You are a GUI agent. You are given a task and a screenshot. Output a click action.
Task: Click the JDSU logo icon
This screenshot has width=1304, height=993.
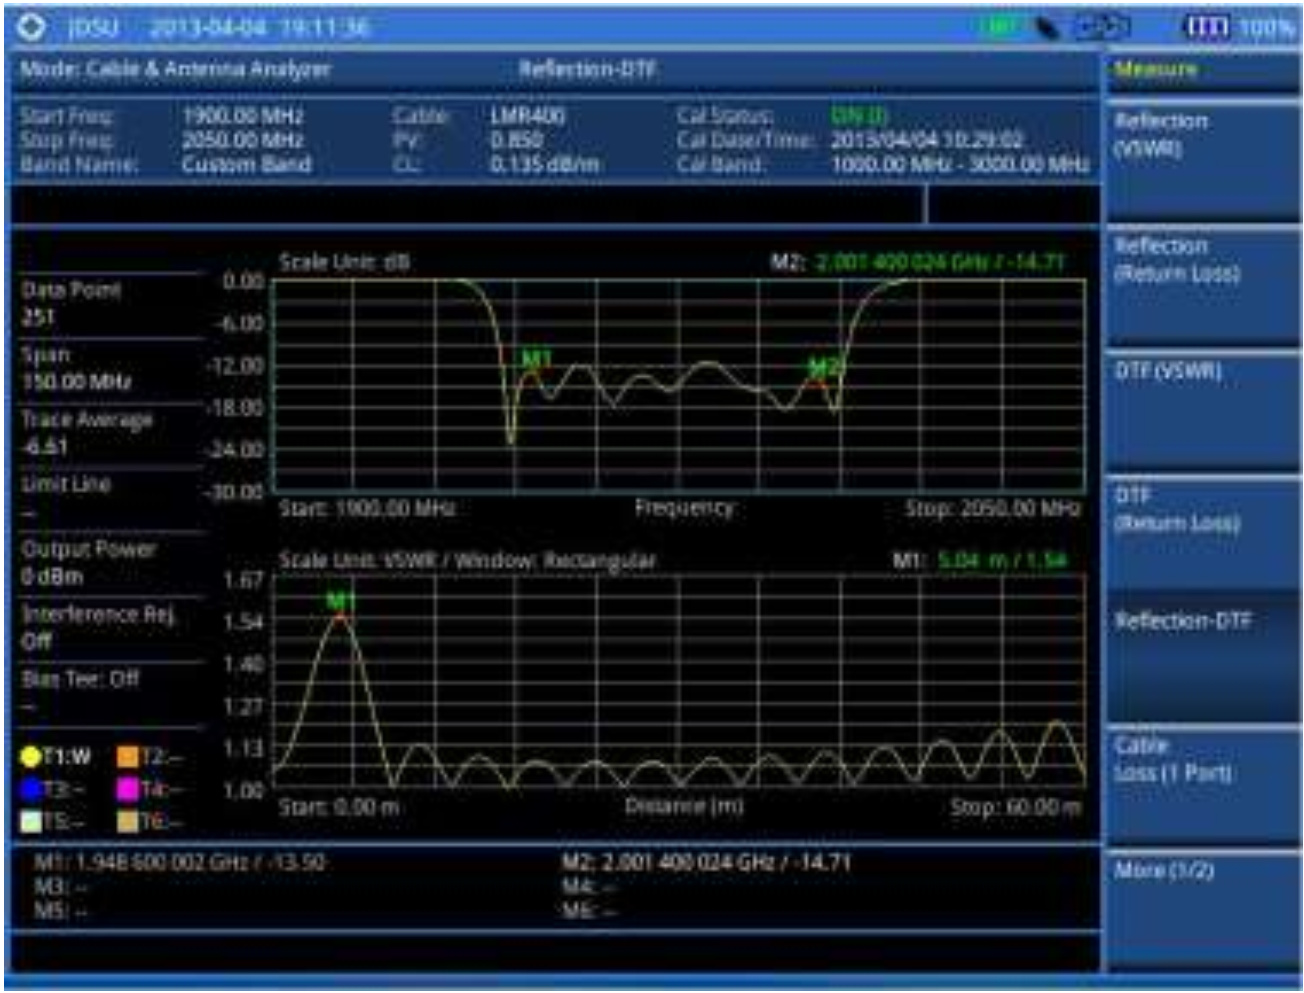[x=31, y=27]
